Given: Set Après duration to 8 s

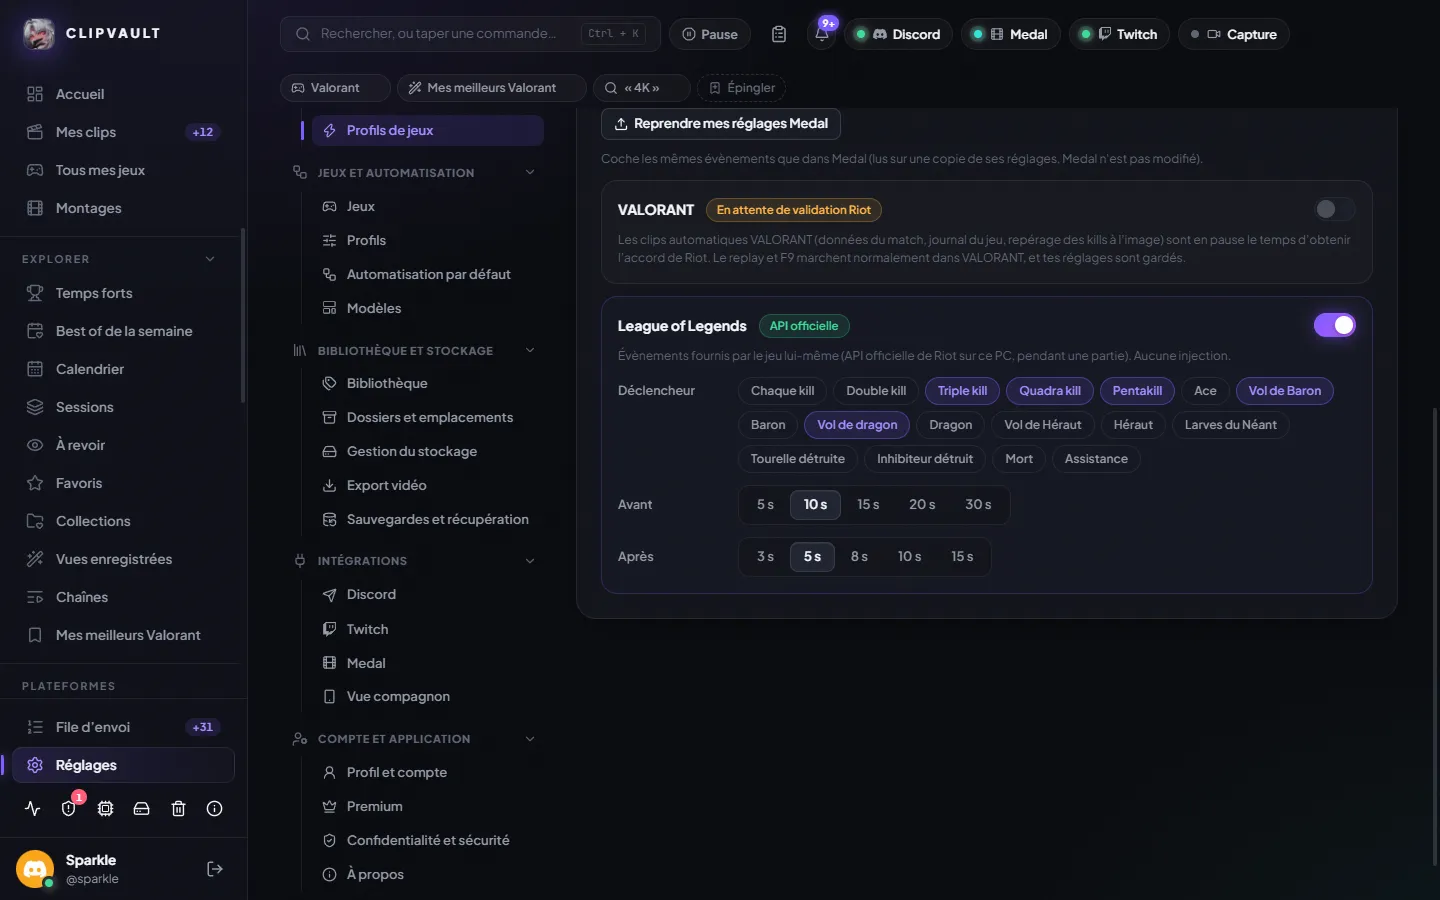Looking at the screenshot, I should point(859,557).
